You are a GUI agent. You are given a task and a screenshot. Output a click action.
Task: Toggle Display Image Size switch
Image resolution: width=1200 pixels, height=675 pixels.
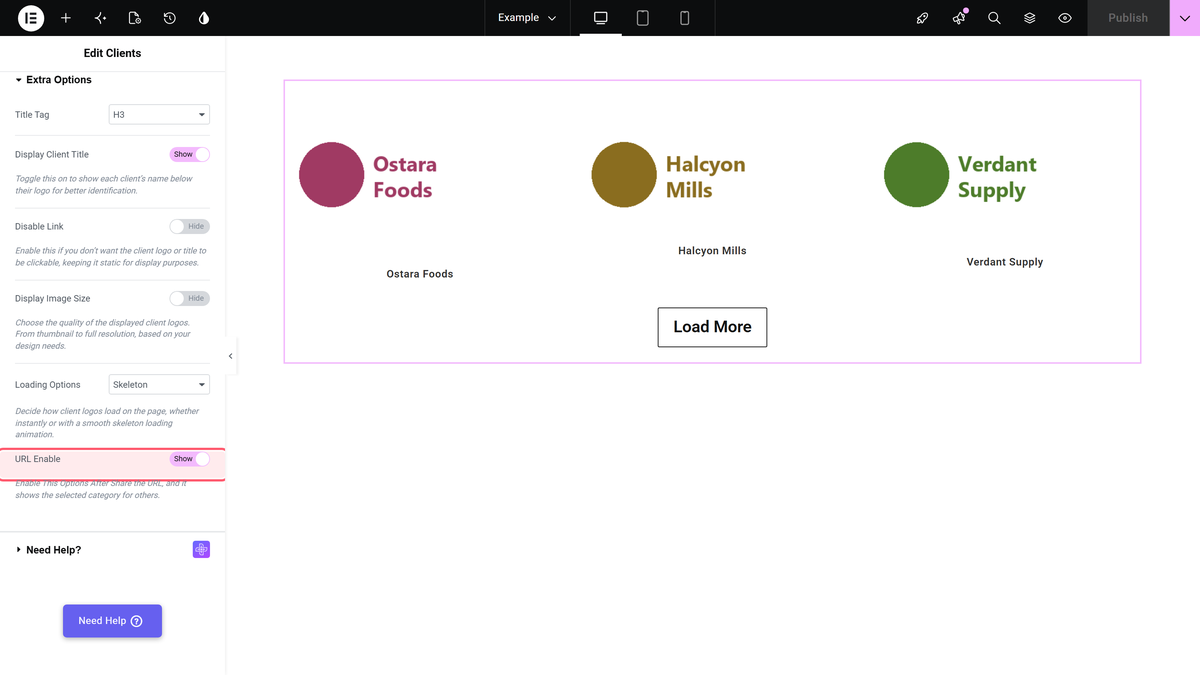190,298
